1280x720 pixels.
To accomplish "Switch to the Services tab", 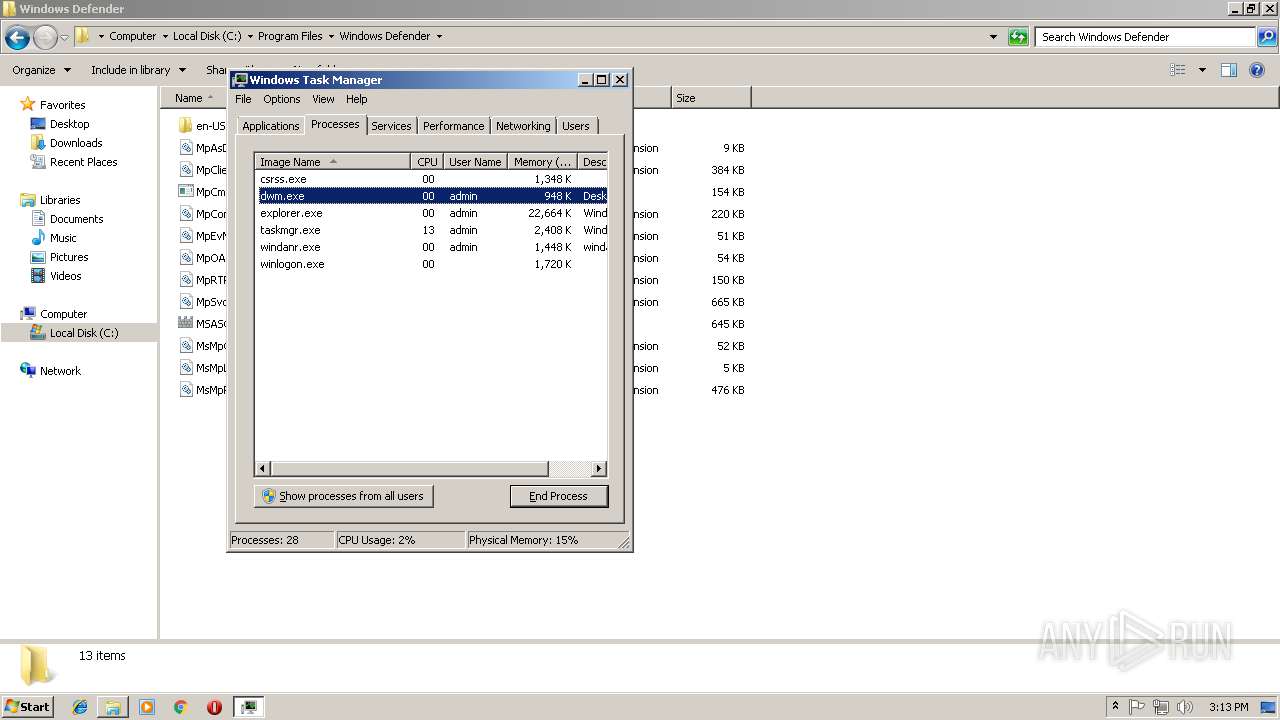I will 391,126.
